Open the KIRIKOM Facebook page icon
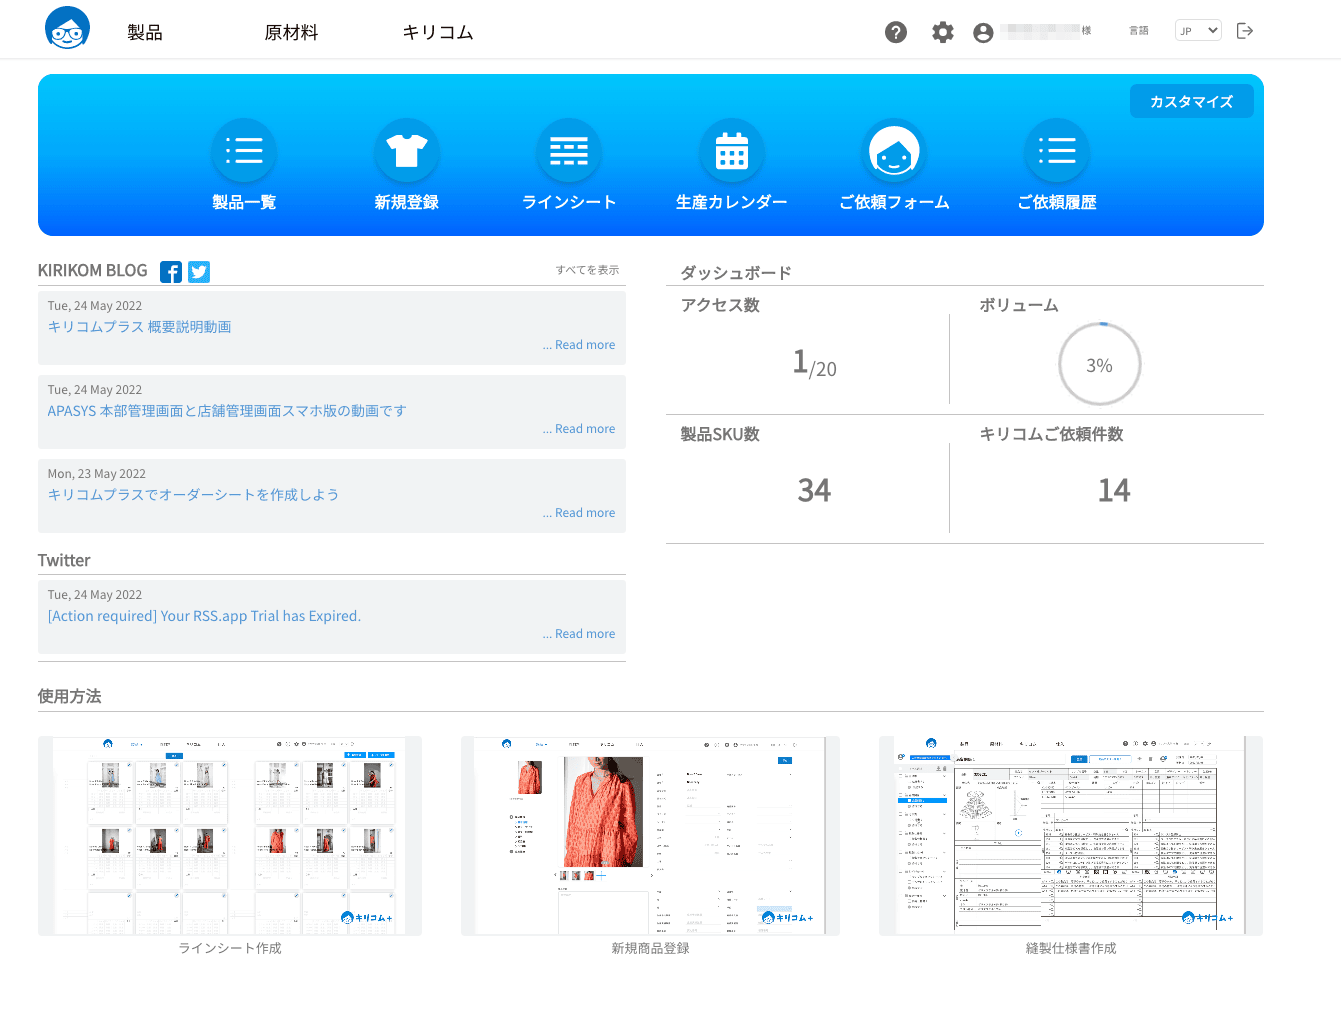The image size is (1341, 1029). tap(171, 272)
